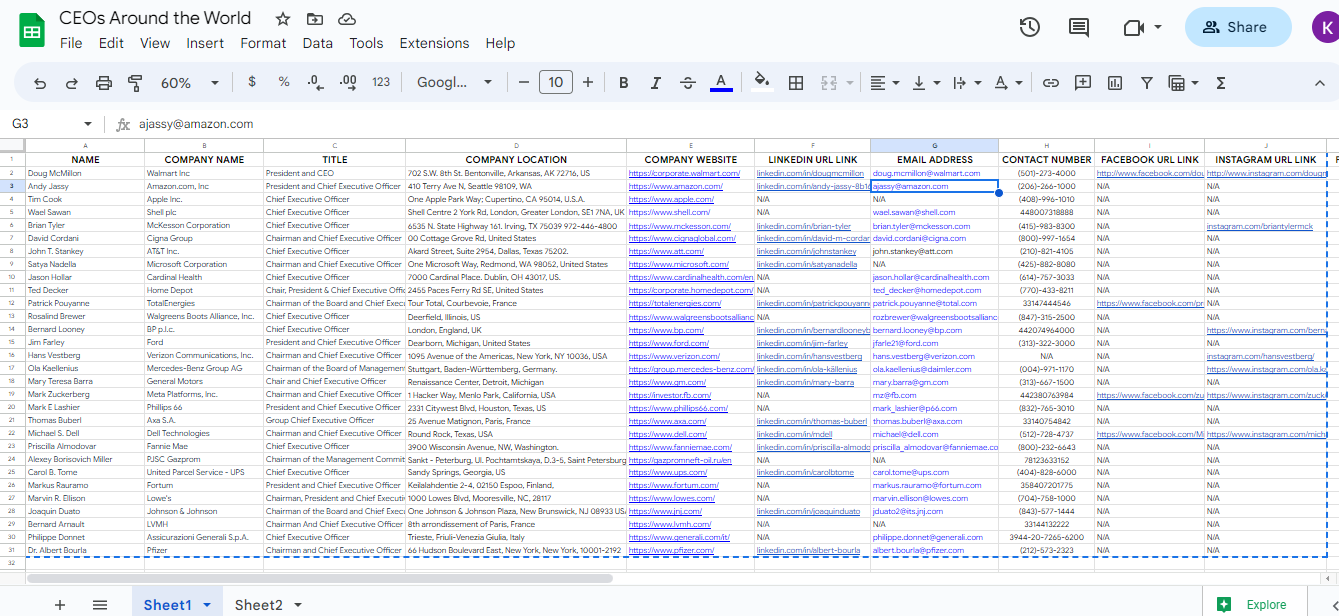Screen dimensions: 1339x616
Task: Click the Explore button
Action: tap(1254, 604)
